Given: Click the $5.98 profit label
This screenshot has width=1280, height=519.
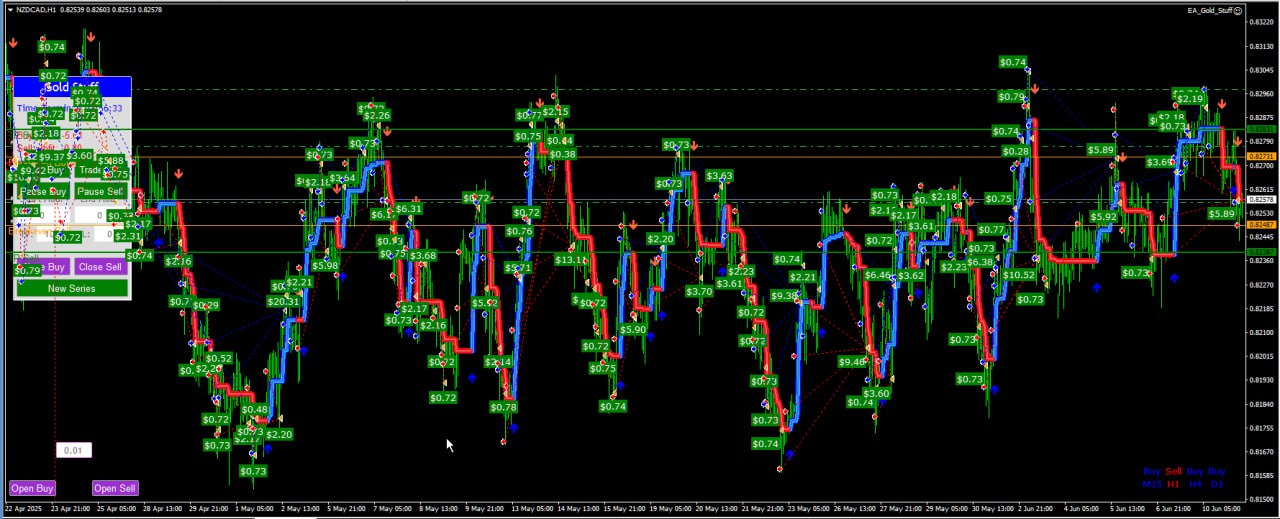Looking at the screenshot, I should pos(324,266).
